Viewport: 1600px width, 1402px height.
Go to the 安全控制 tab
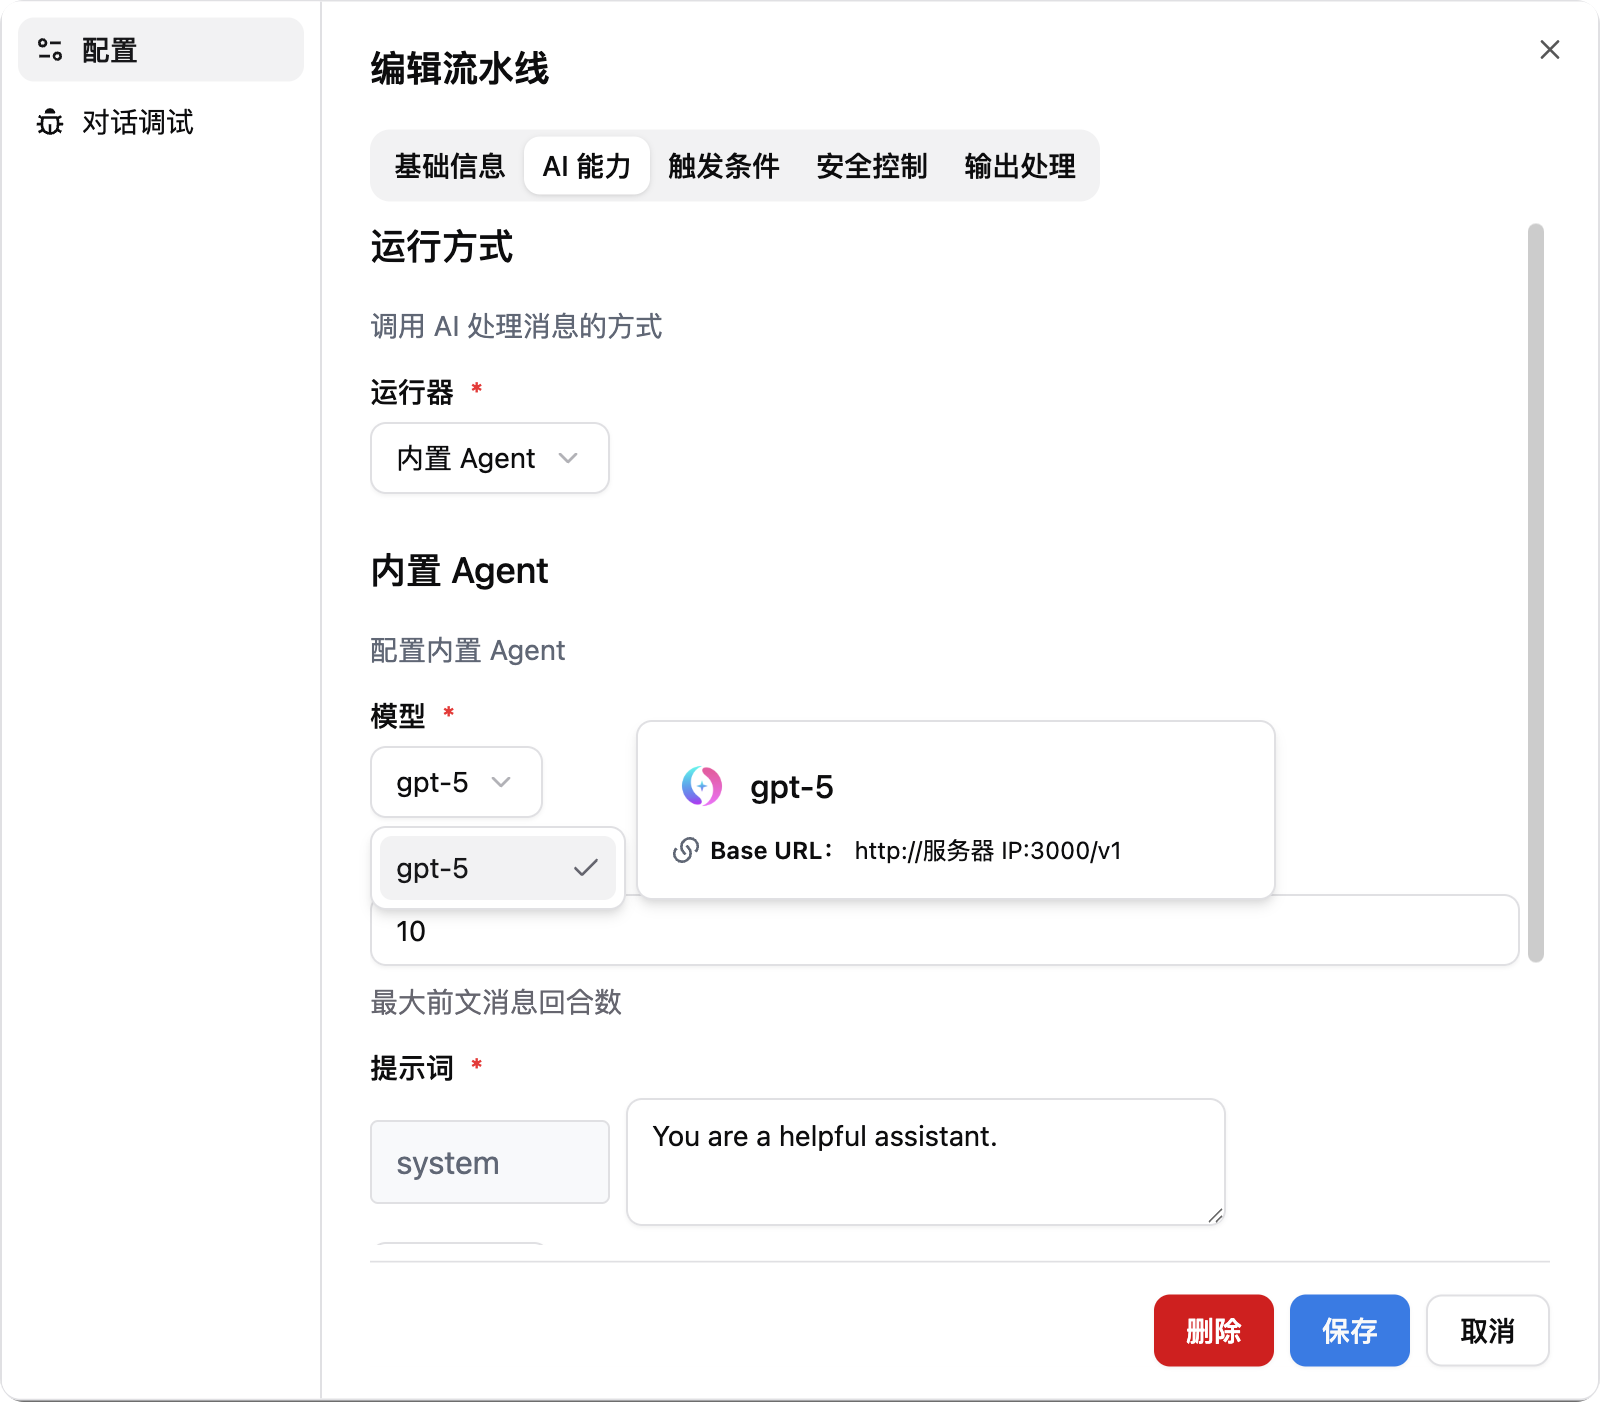(x=871, y=166)
